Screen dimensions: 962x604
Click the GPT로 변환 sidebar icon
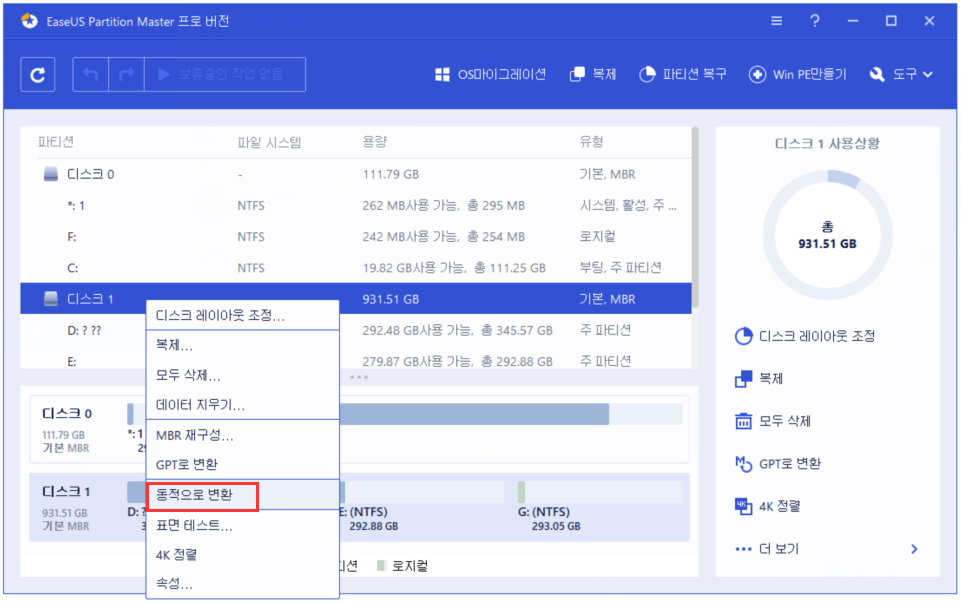[x=790, y=463]
